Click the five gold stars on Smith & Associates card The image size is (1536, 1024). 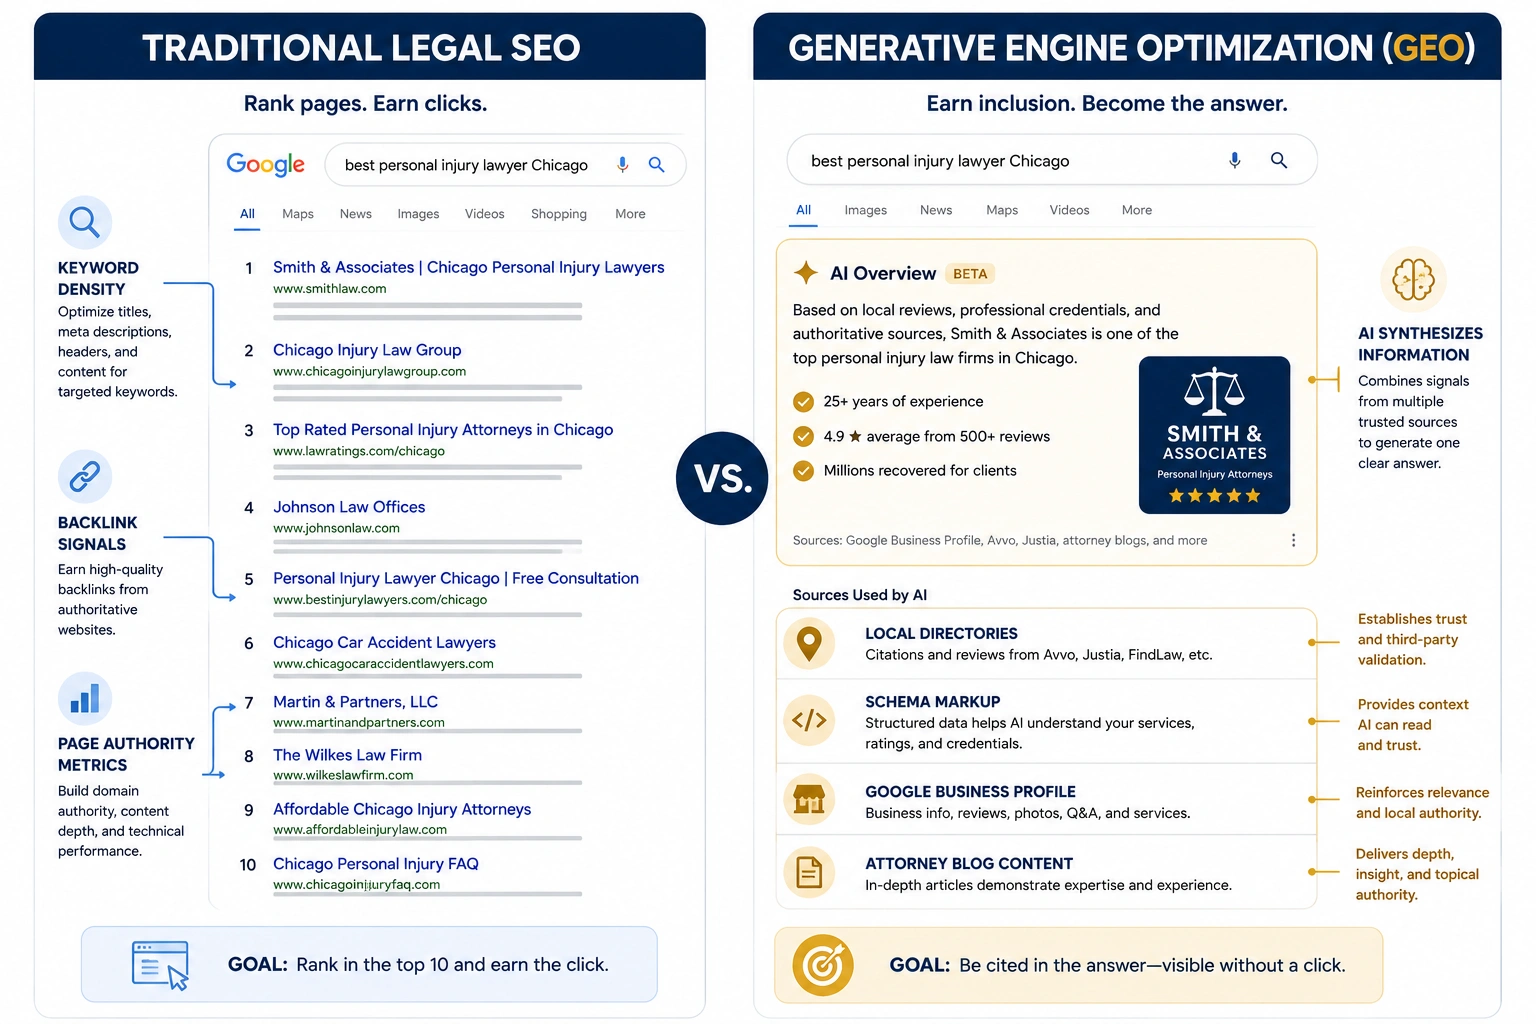pos(1214,496)
